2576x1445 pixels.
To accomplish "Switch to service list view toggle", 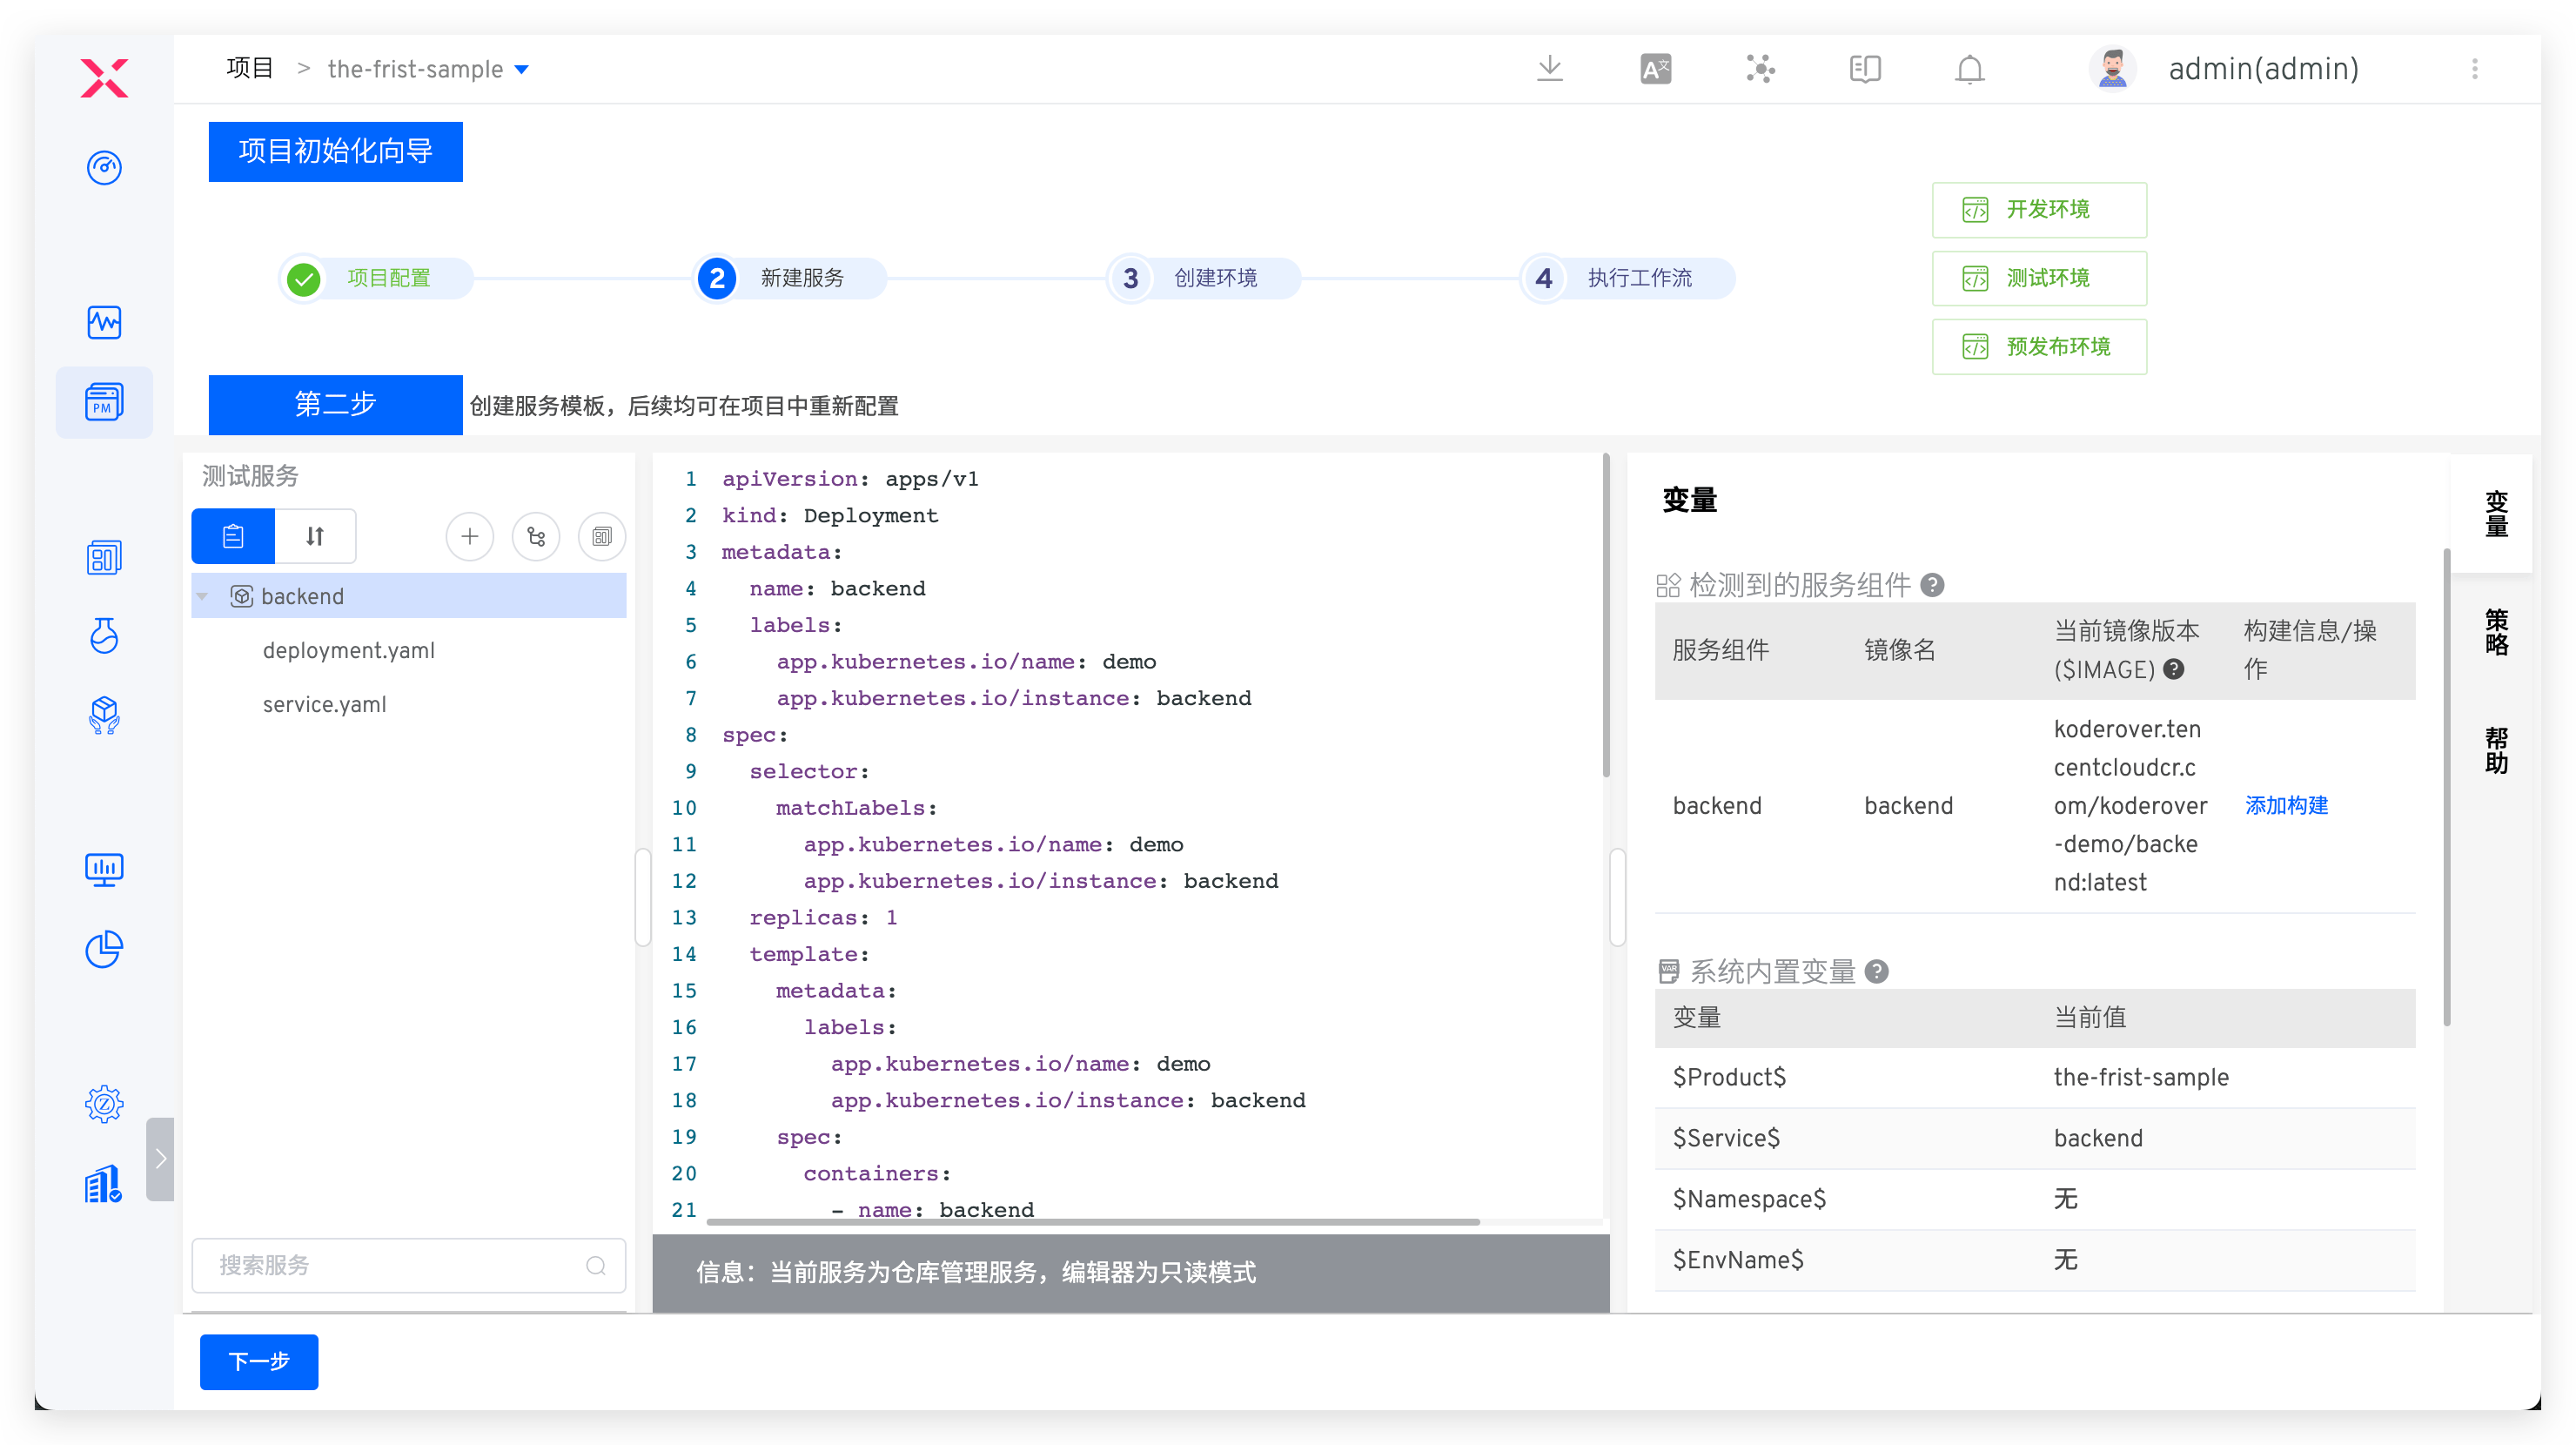I will (x=233, y=537).
